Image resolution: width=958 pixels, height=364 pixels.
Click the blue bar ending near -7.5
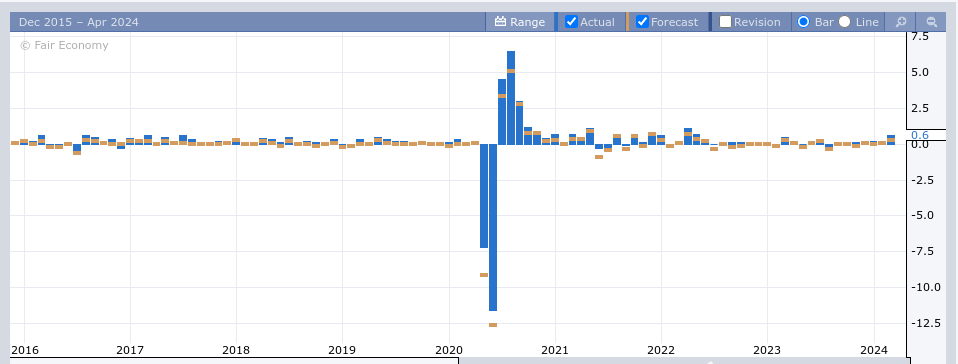[484, 195]
